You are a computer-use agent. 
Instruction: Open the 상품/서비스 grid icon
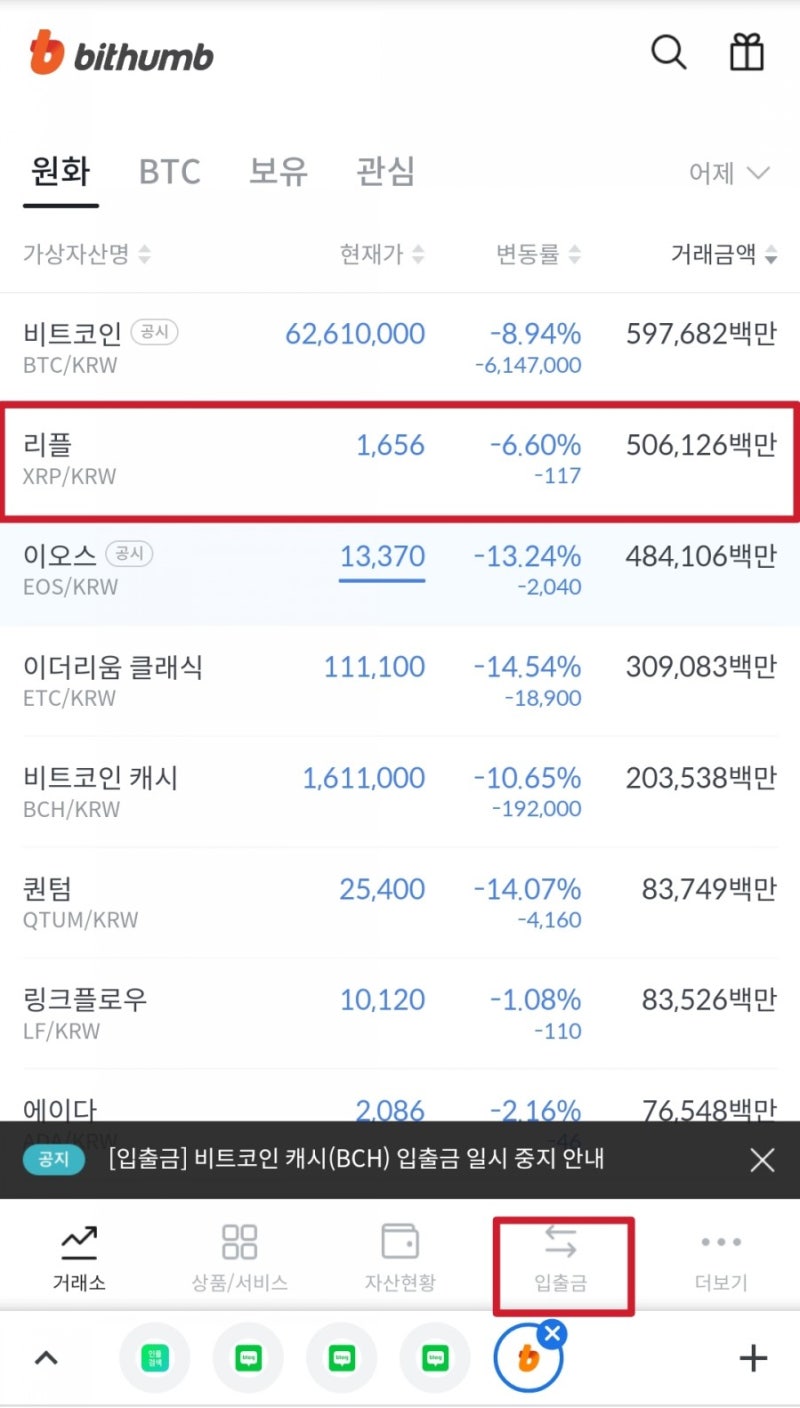(240, 1243)
